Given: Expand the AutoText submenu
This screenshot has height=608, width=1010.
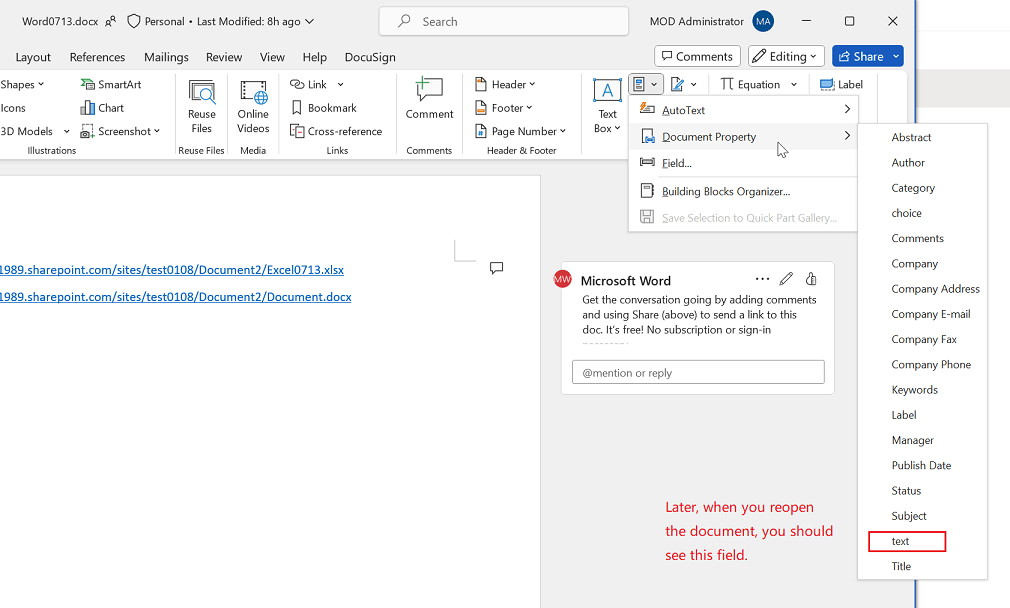Looking at the screenshot, I should click(743, 110).
